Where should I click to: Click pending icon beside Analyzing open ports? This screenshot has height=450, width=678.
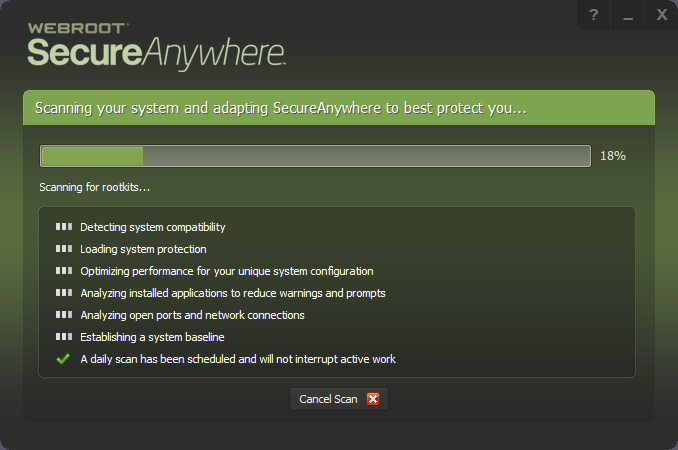(64, 315)
